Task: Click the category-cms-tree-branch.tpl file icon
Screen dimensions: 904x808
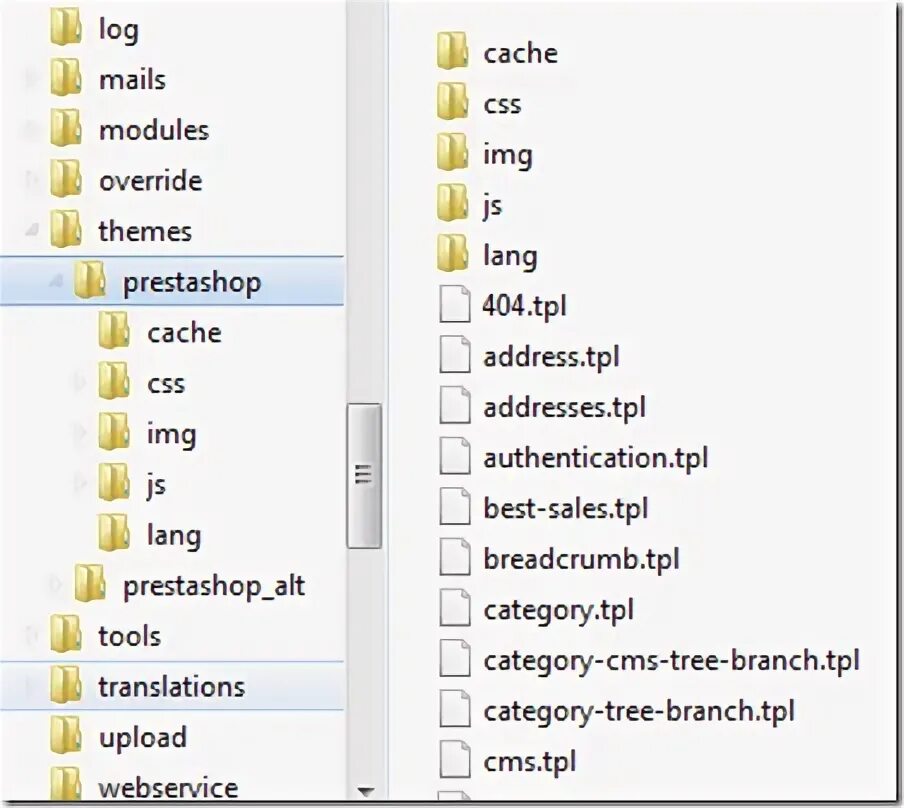Action: coord(455,660)
